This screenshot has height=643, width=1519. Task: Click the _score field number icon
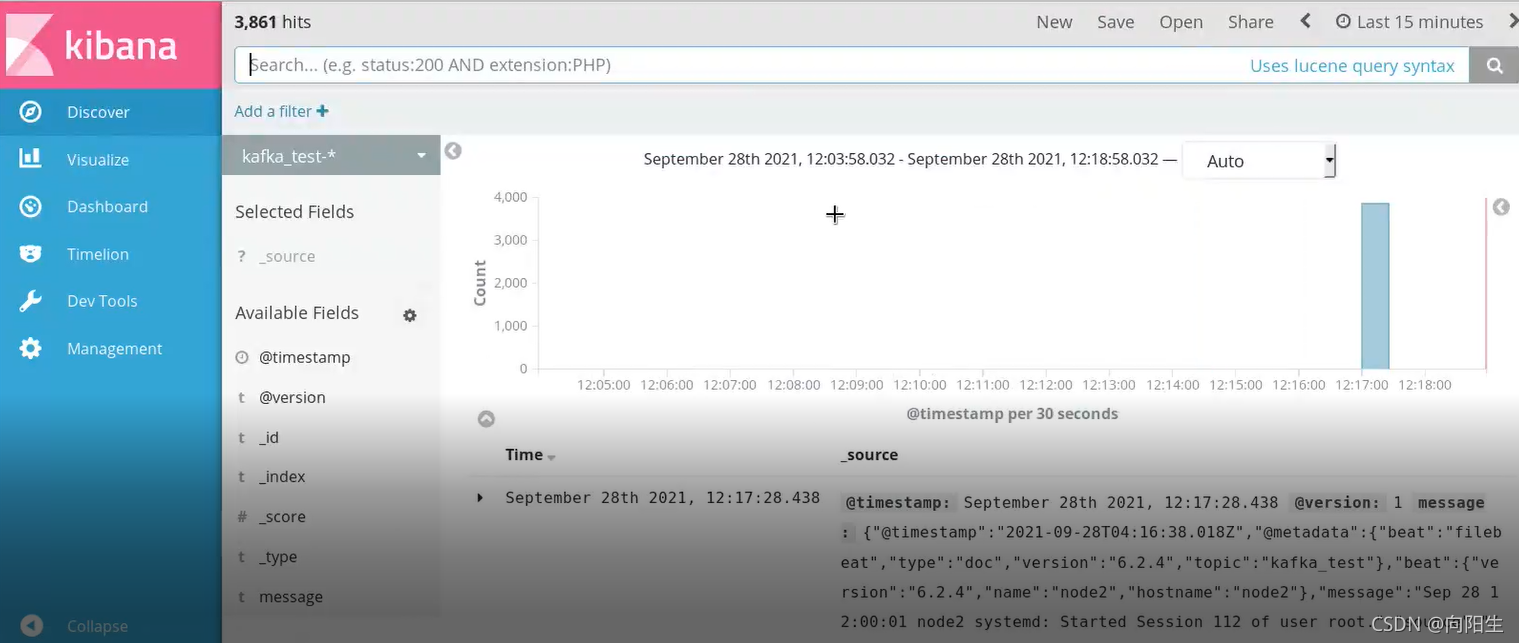click(241, 517)
